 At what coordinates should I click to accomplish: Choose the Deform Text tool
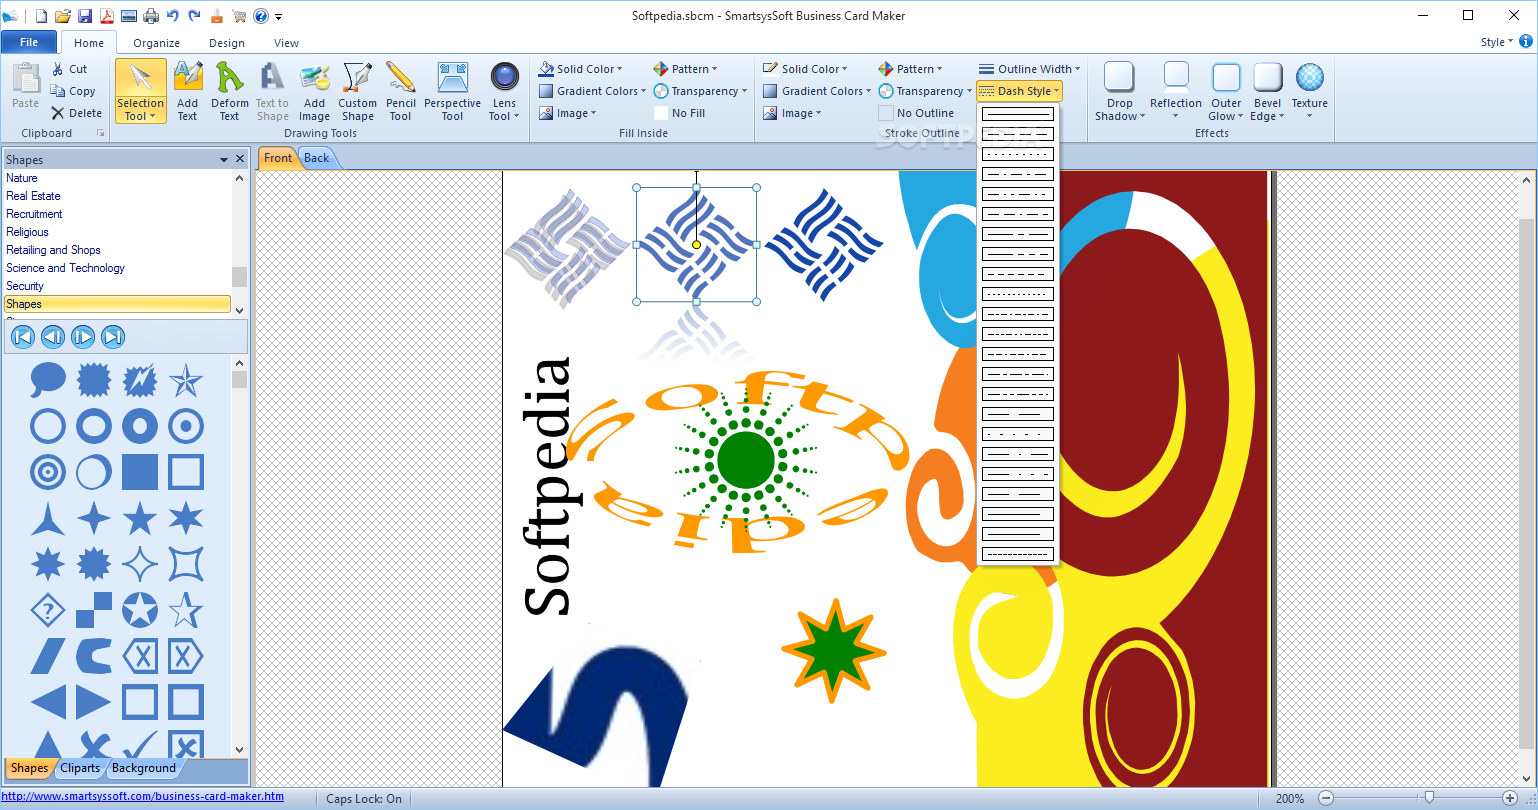pyautogui.click(x=229, y=91)
